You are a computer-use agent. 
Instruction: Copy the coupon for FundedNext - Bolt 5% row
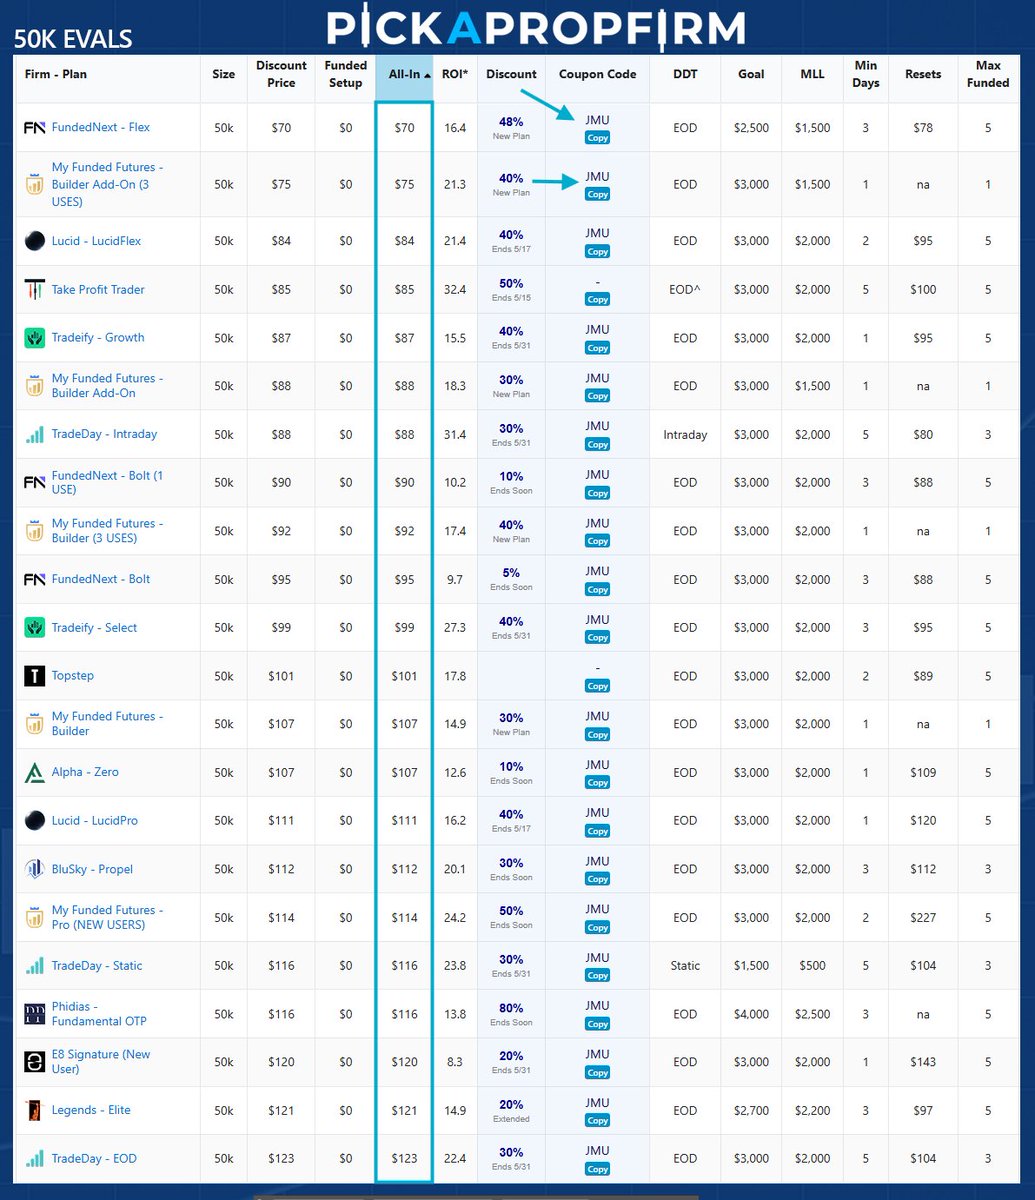click(x=597, y=589)
